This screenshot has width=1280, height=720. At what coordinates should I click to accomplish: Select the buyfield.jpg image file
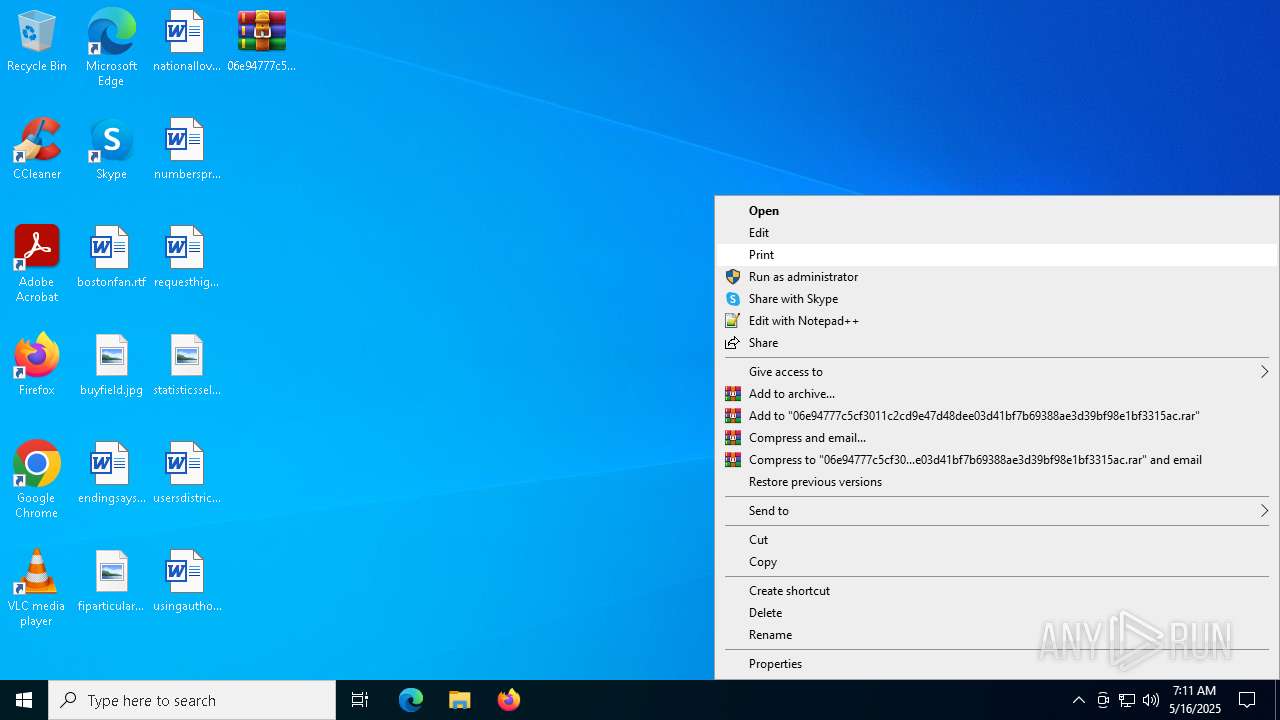[111, 366]
